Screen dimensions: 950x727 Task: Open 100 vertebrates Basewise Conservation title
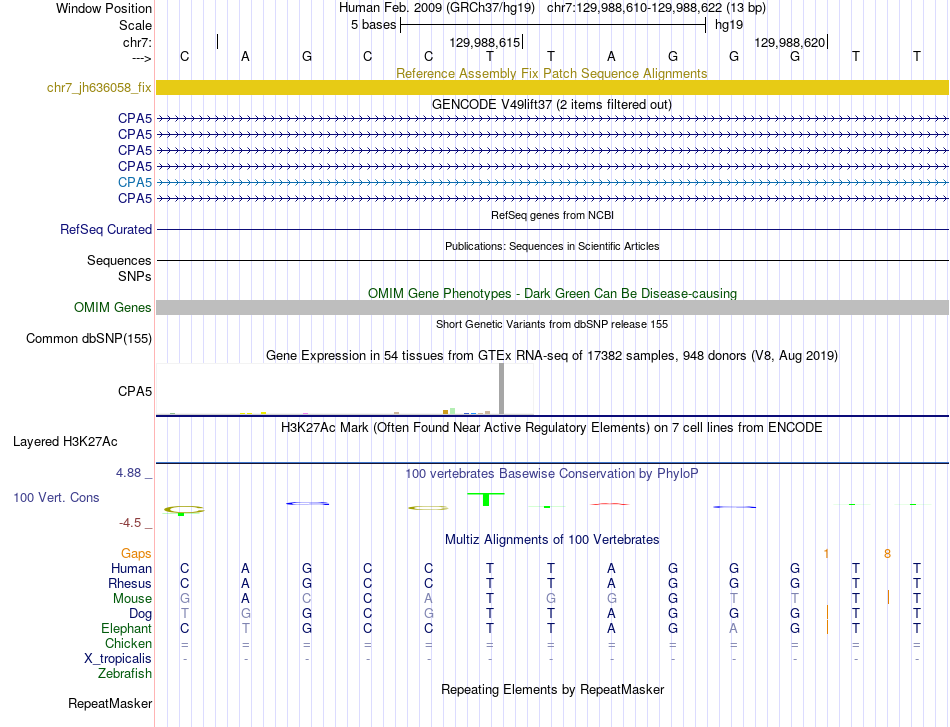coord(551,474)
